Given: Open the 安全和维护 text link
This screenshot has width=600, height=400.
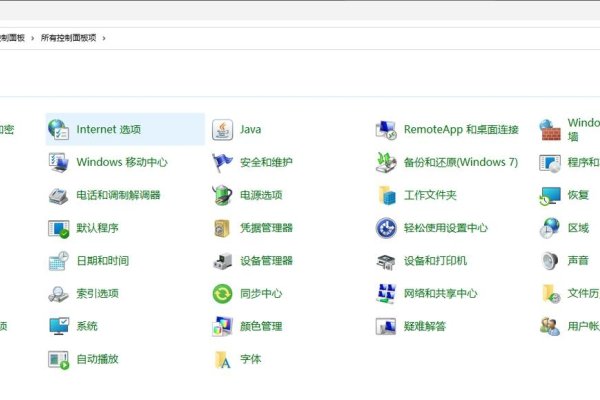Looking at the screenshot, I should point(266,162).
